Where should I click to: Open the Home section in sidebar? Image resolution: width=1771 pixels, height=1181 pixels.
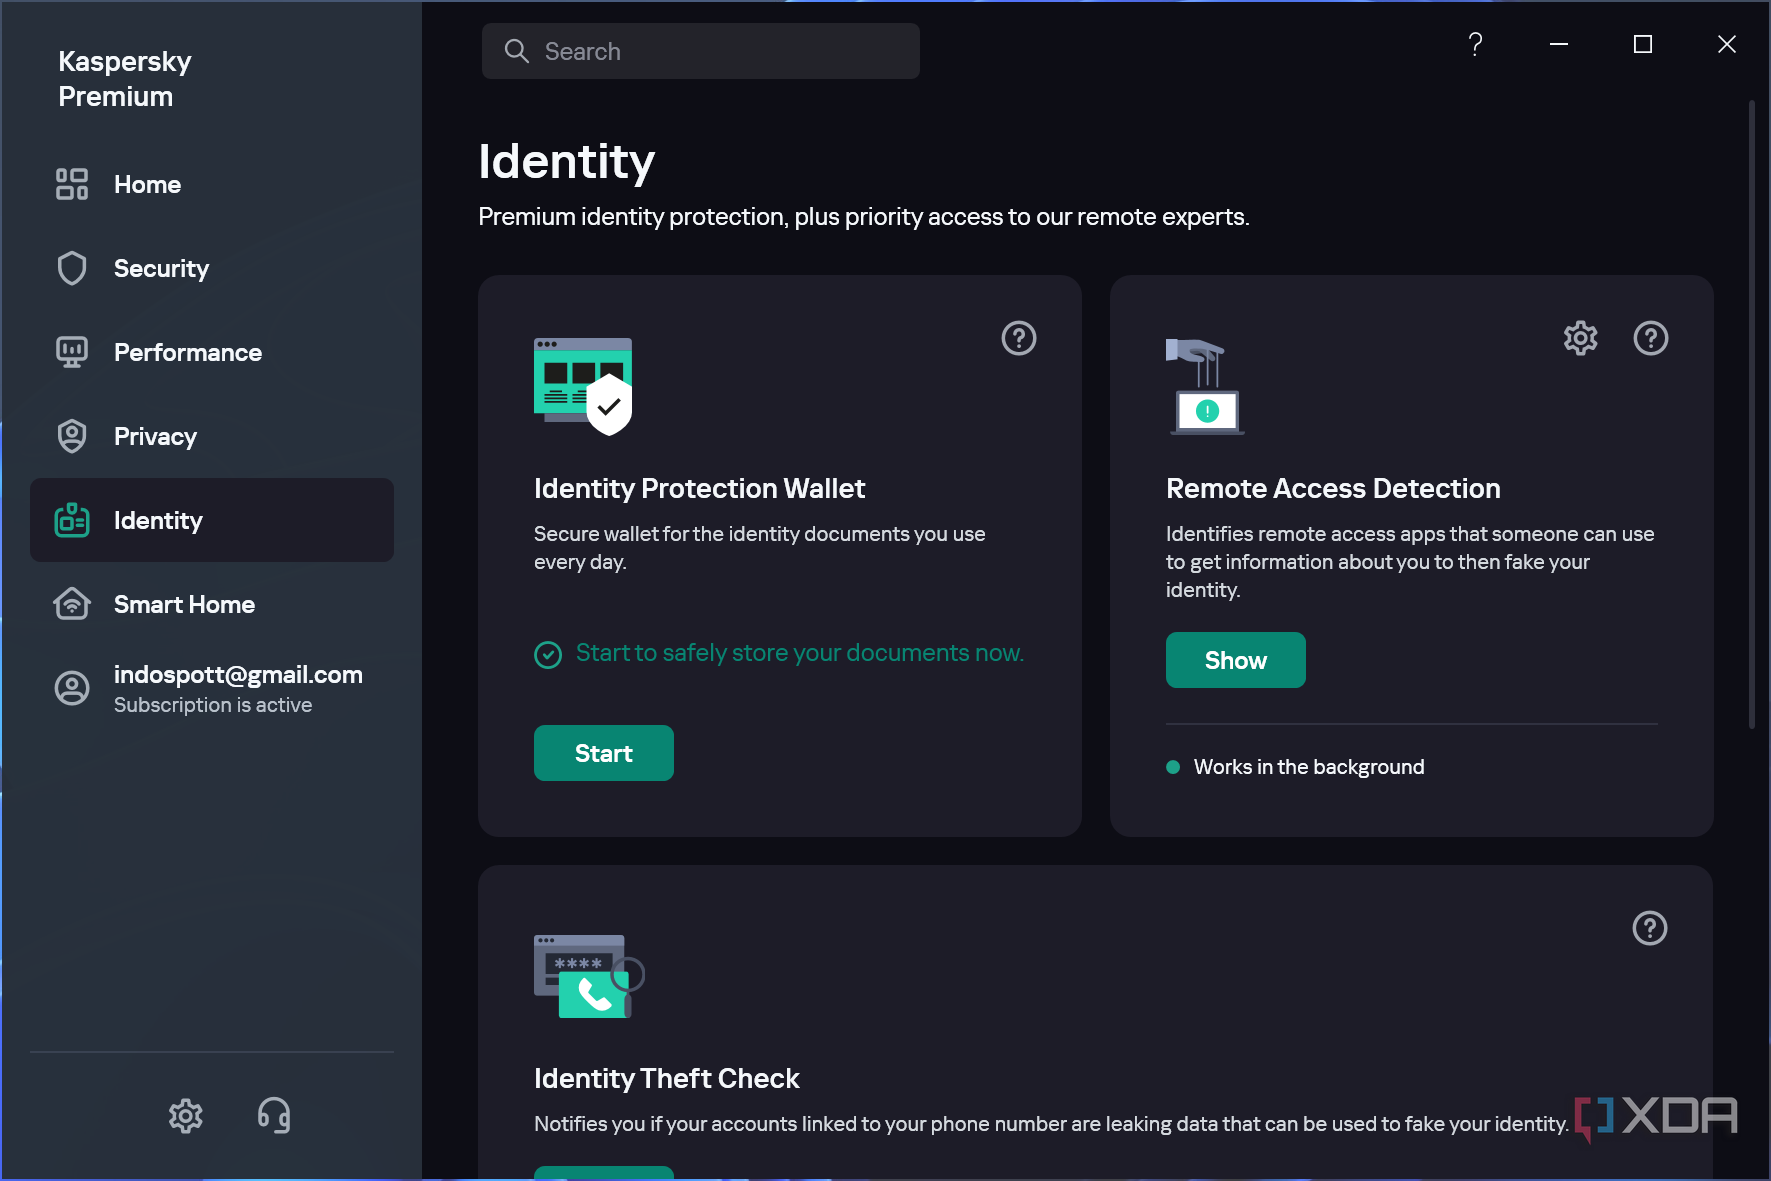click(x=212, y=184)
